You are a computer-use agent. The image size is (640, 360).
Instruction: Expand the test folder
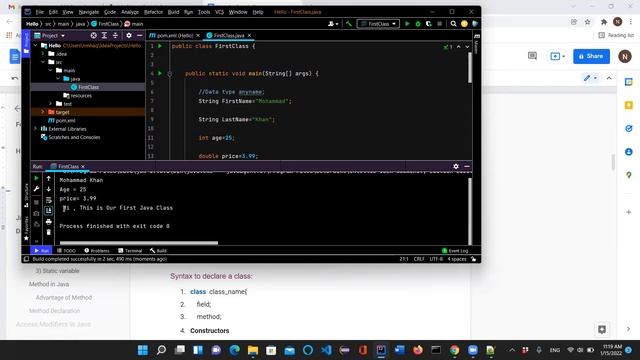[x=51, y=104]
